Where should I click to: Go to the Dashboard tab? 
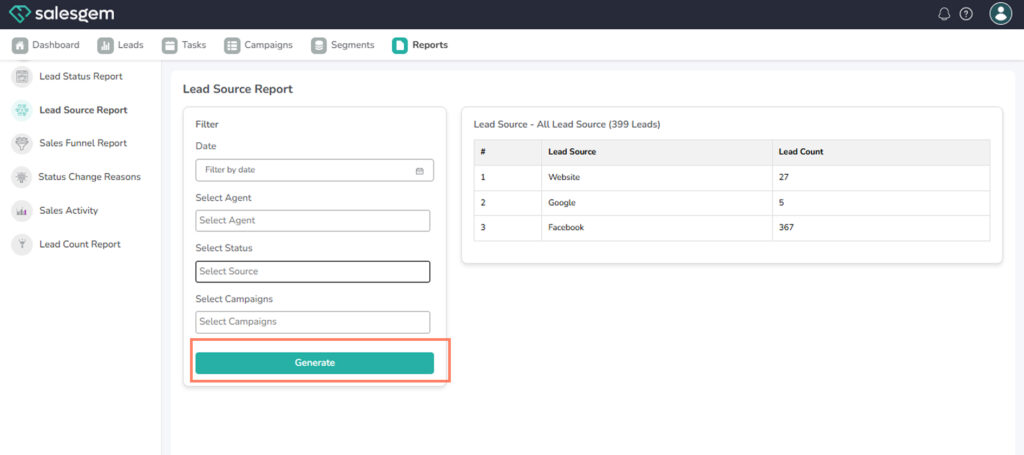coord(46,45)
